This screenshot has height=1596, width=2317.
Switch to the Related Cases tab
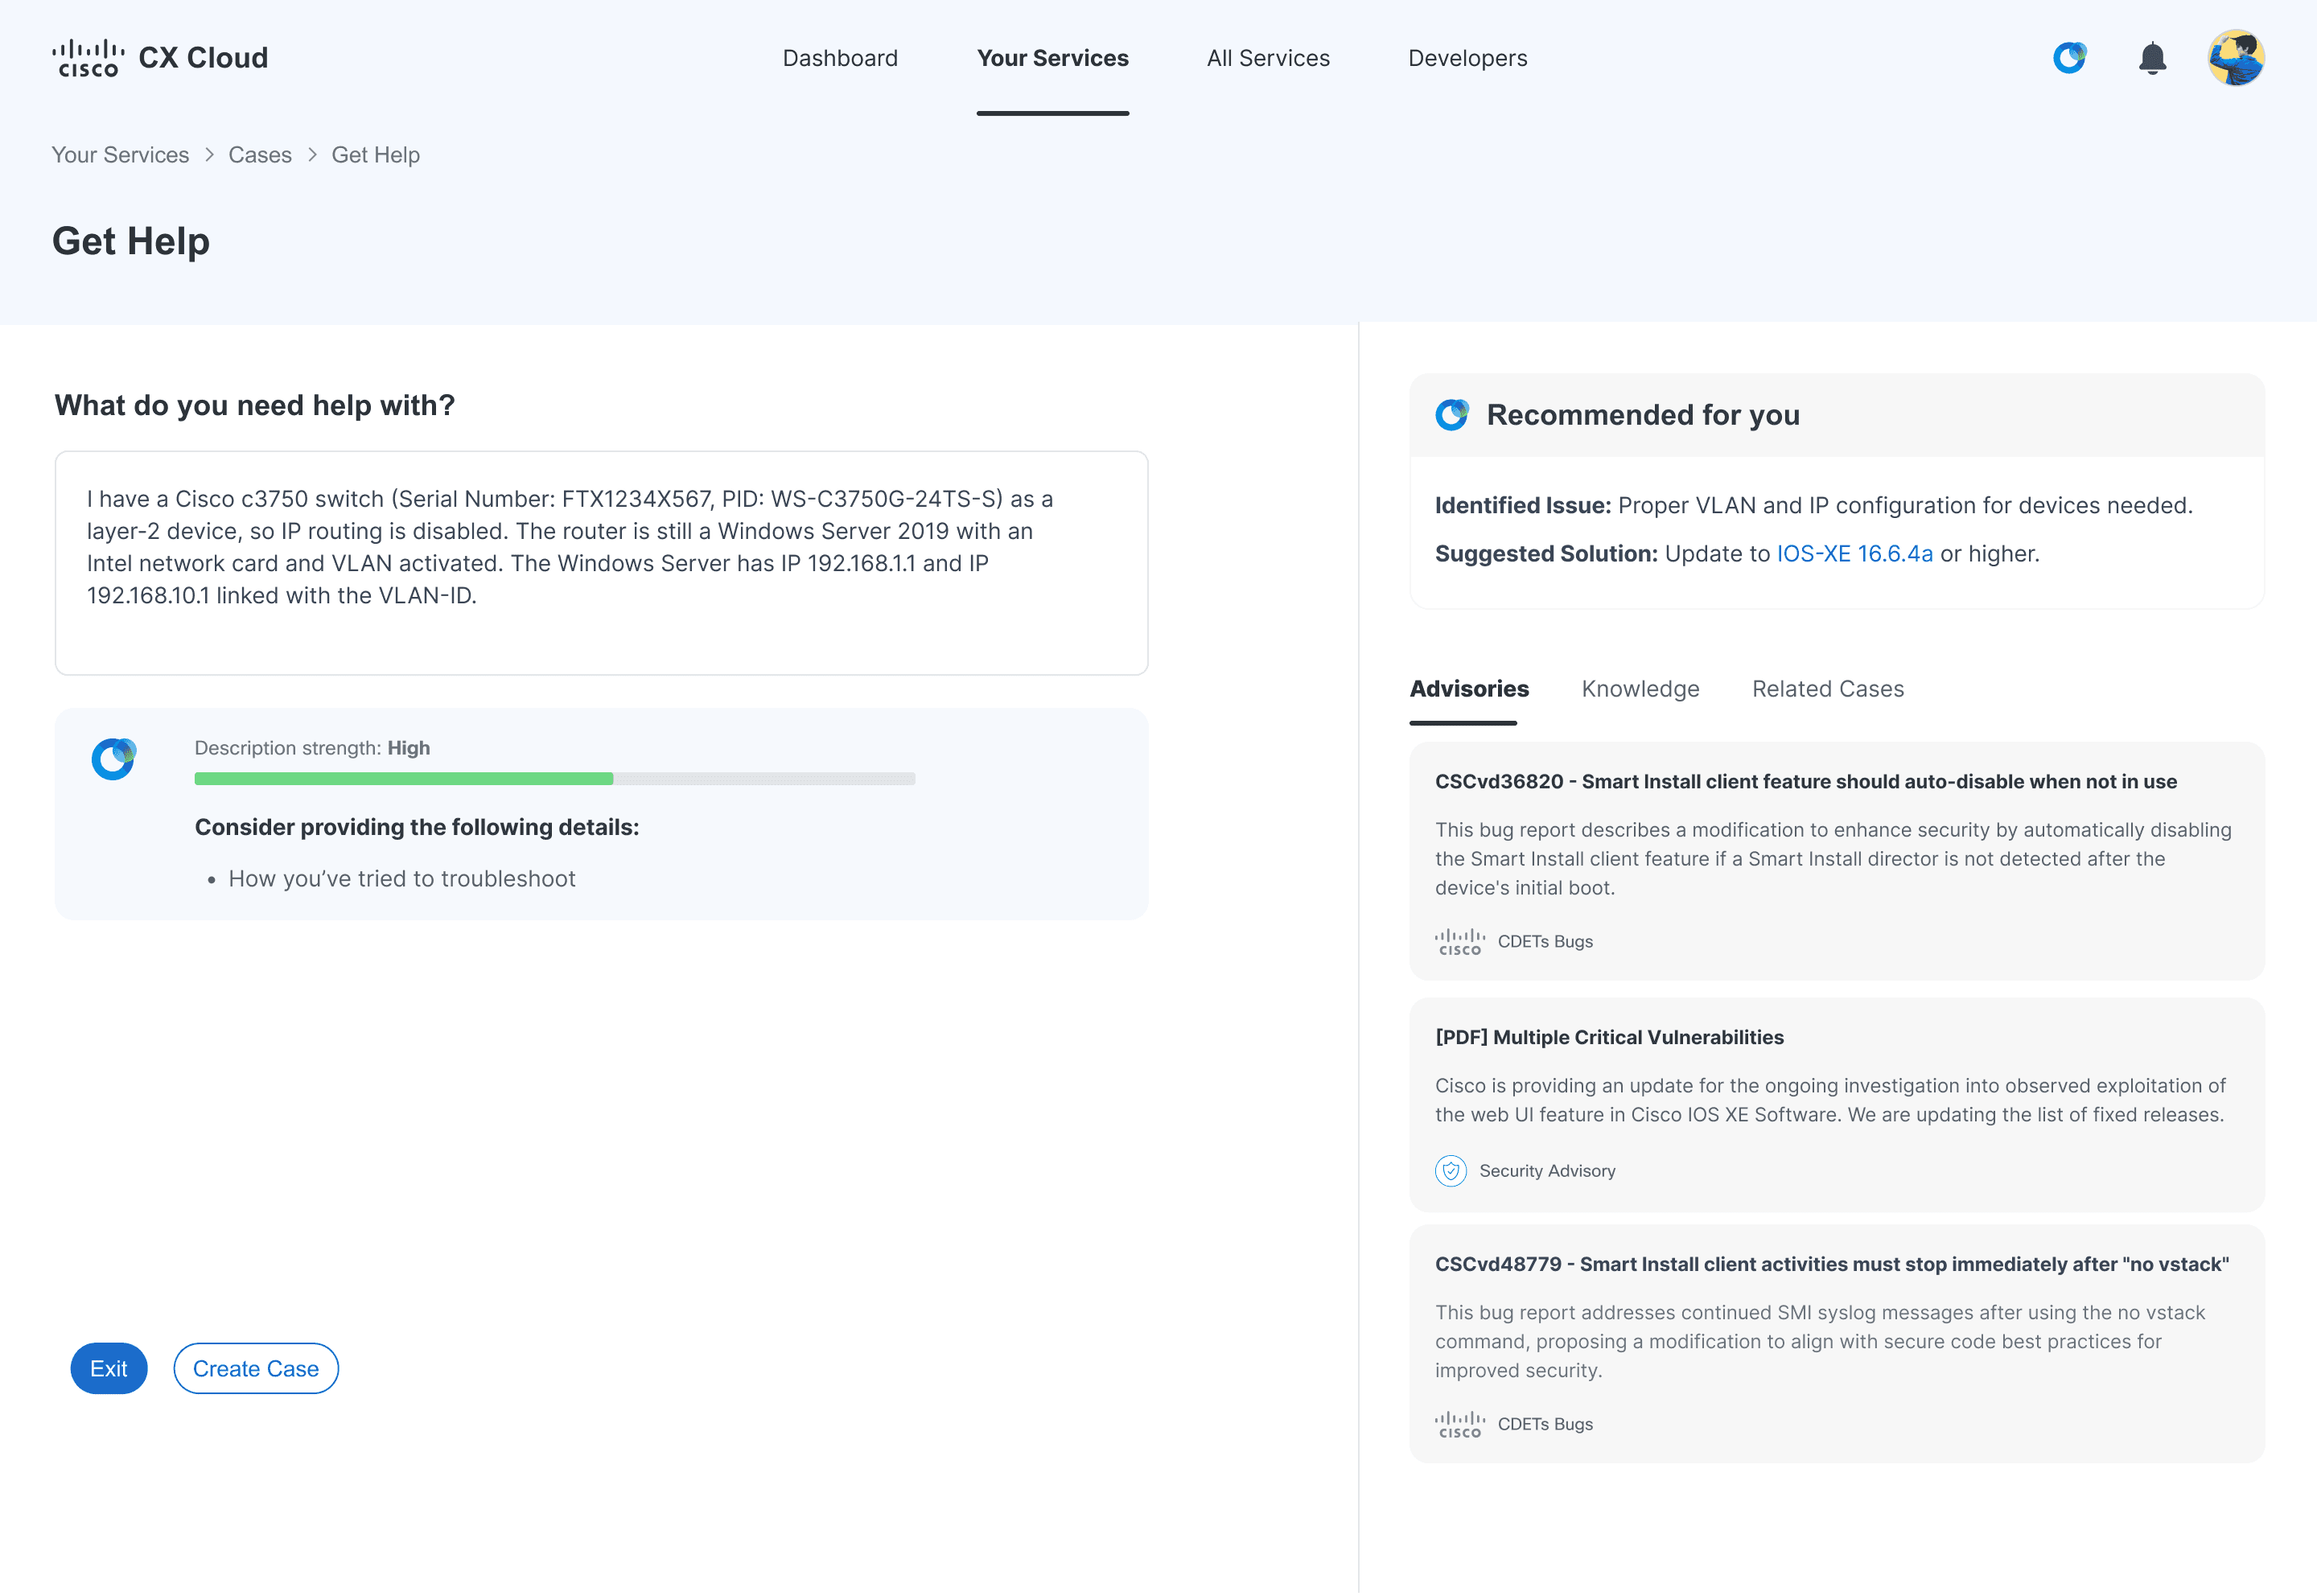click(1827, 689)
